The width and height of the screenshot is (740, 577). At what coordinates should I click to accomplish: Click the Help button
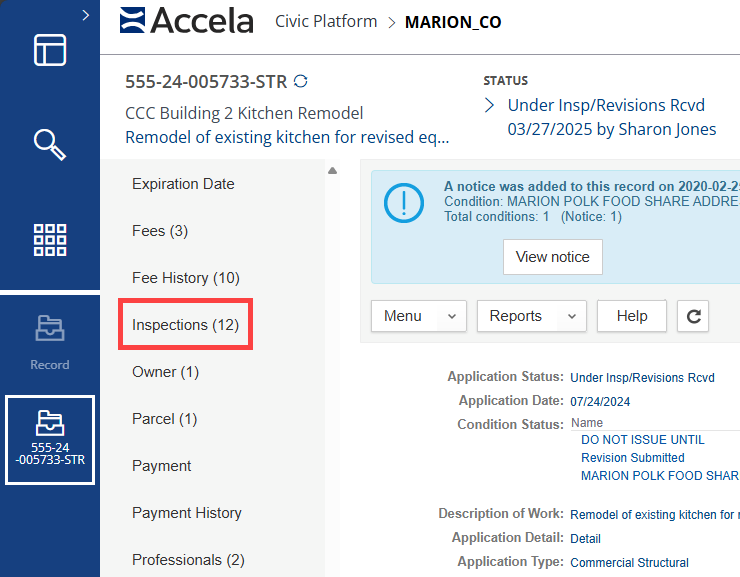click(631, 316)
